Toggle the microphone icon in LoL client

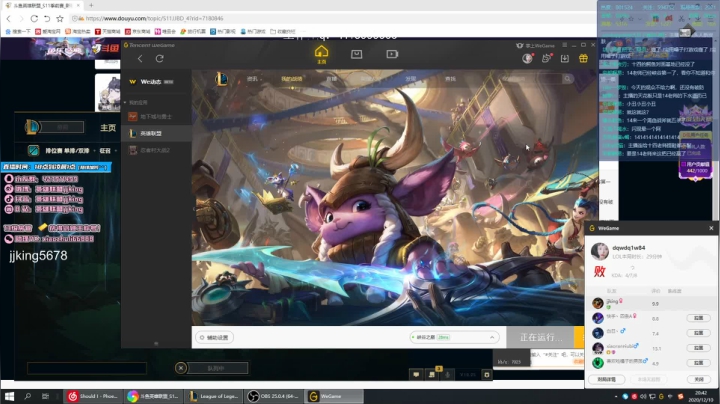tap(447, 375)
